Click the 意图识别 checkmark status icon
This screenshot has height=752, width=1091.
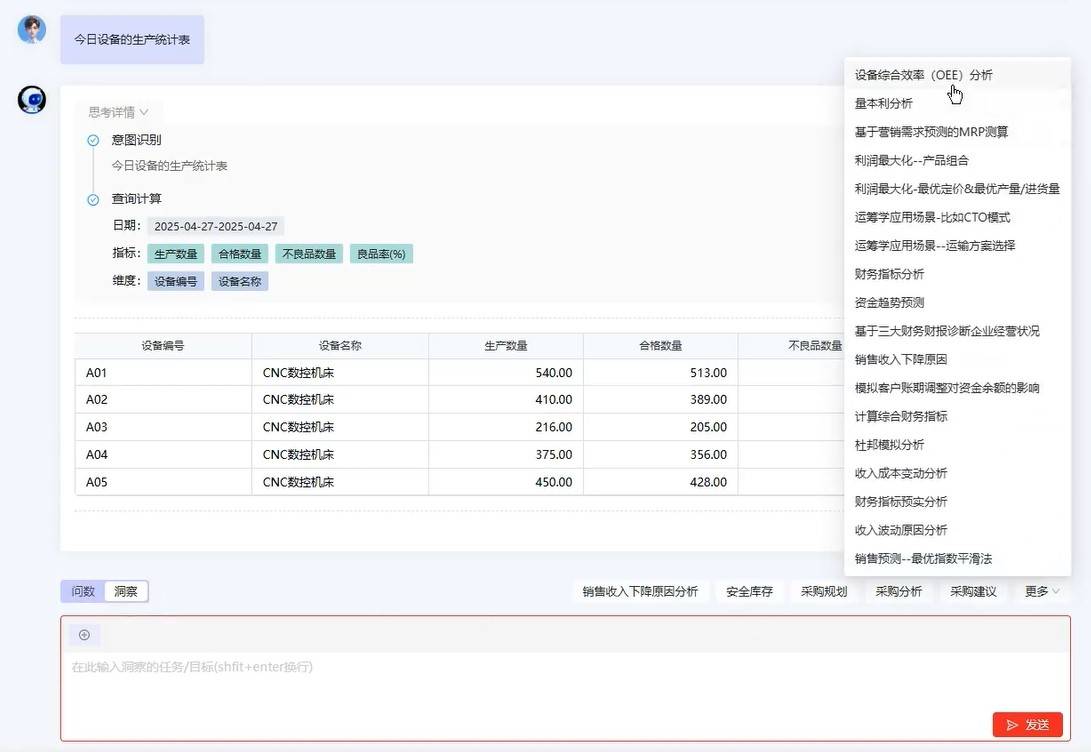[93, 140]
